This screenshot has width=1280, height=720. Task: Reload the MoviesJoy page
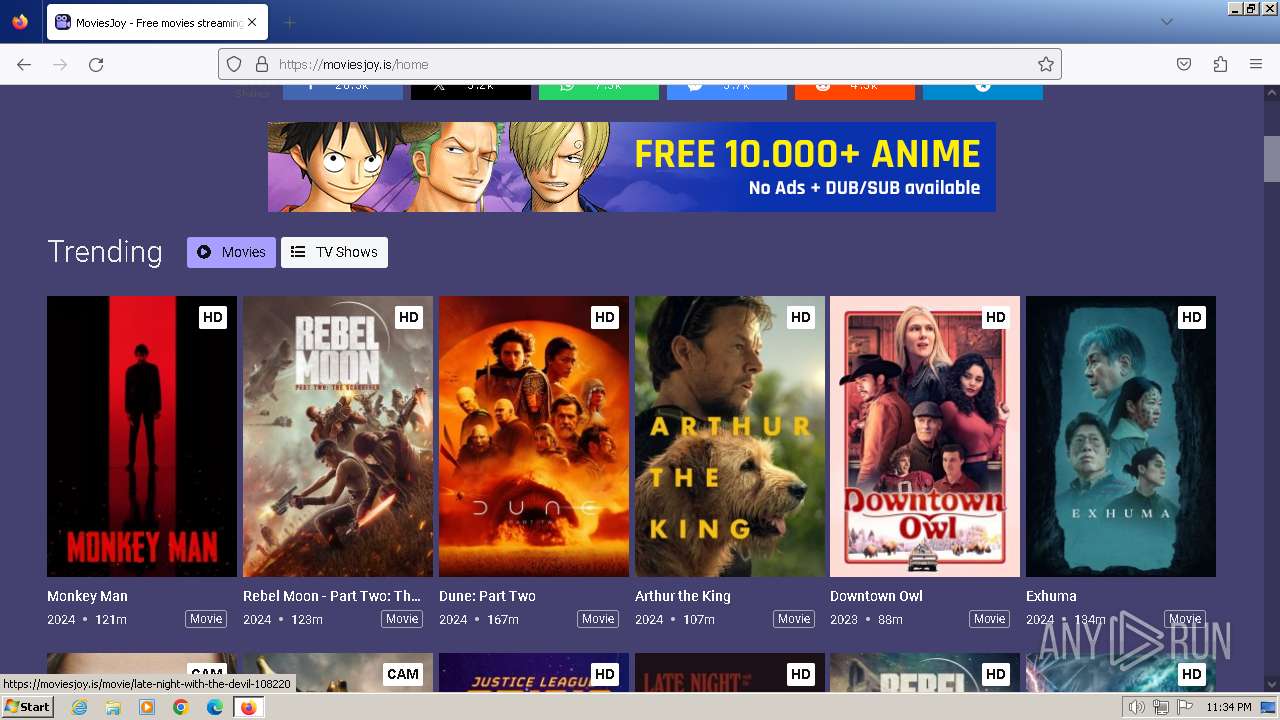pyautogui.click(x=96, y=64)
